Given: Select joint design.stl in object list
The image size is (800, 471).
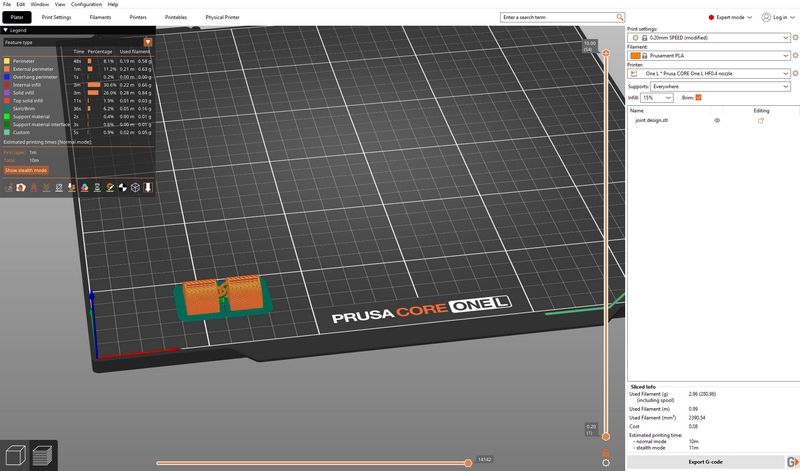Looking at the screenshot, I should point(652,120).
